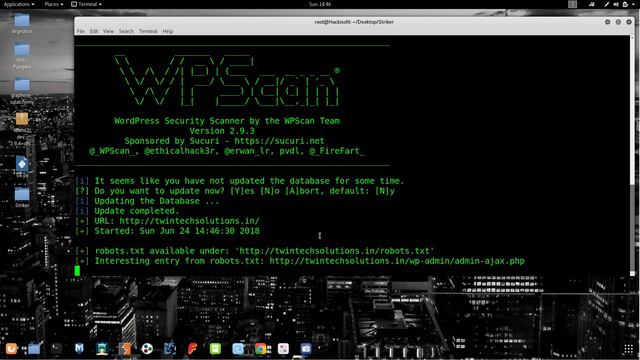Click the 'Version 2.9.3' text

tap(222, 131)
